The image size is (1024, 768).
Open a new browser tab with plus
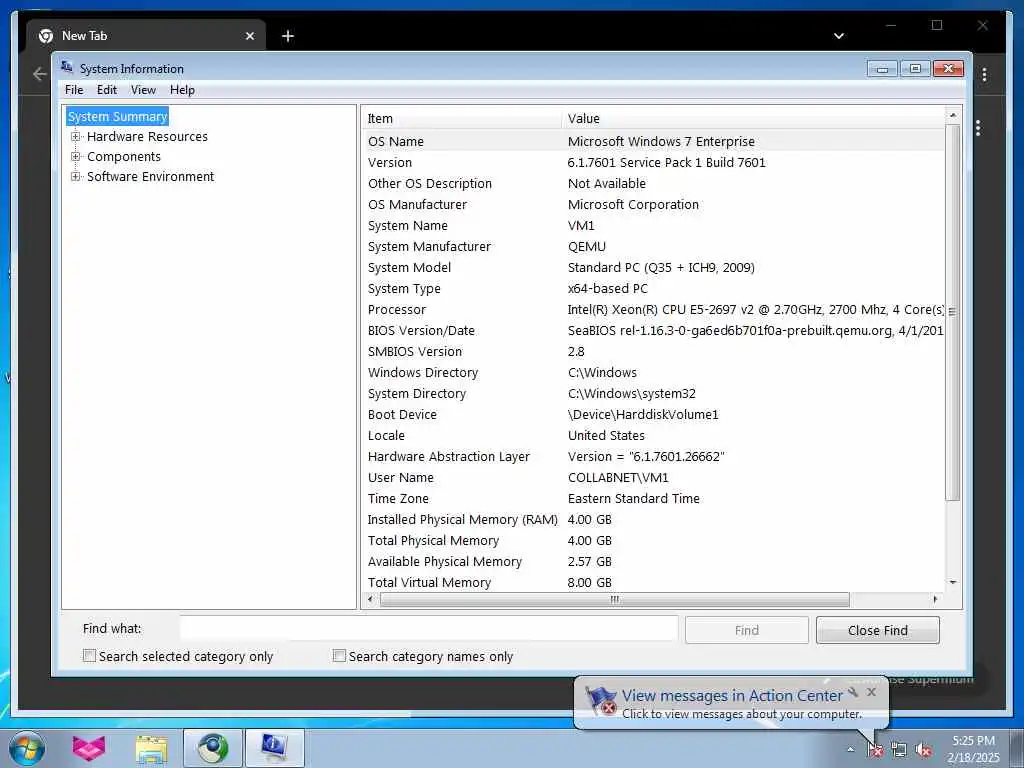[x=287, y=36]
